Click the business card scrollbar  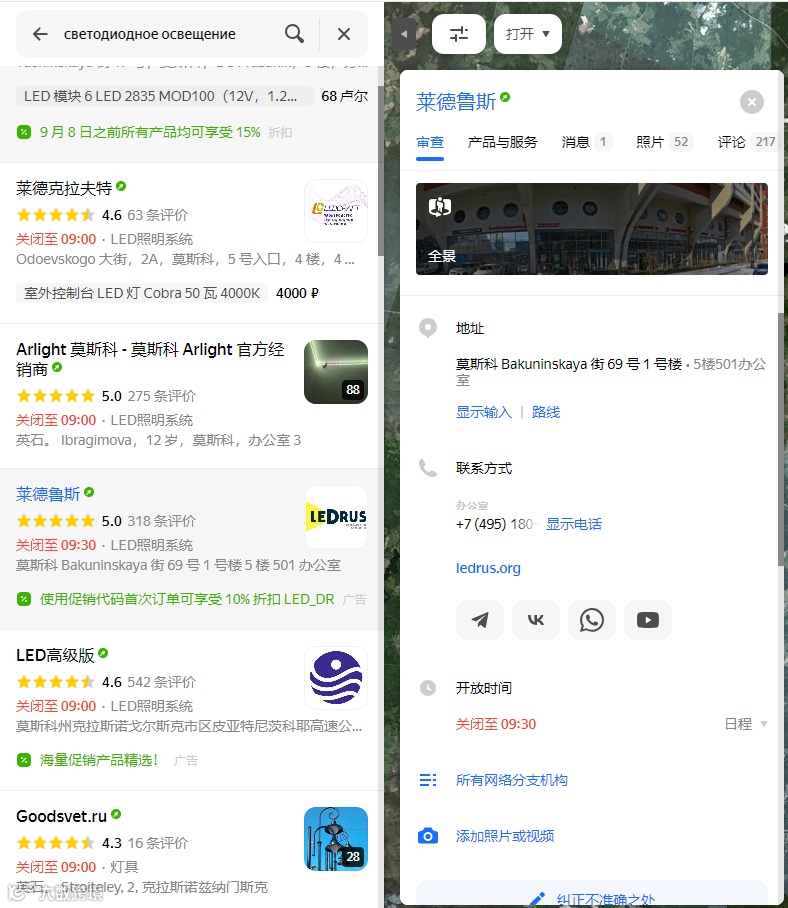(x=781, y=440)
